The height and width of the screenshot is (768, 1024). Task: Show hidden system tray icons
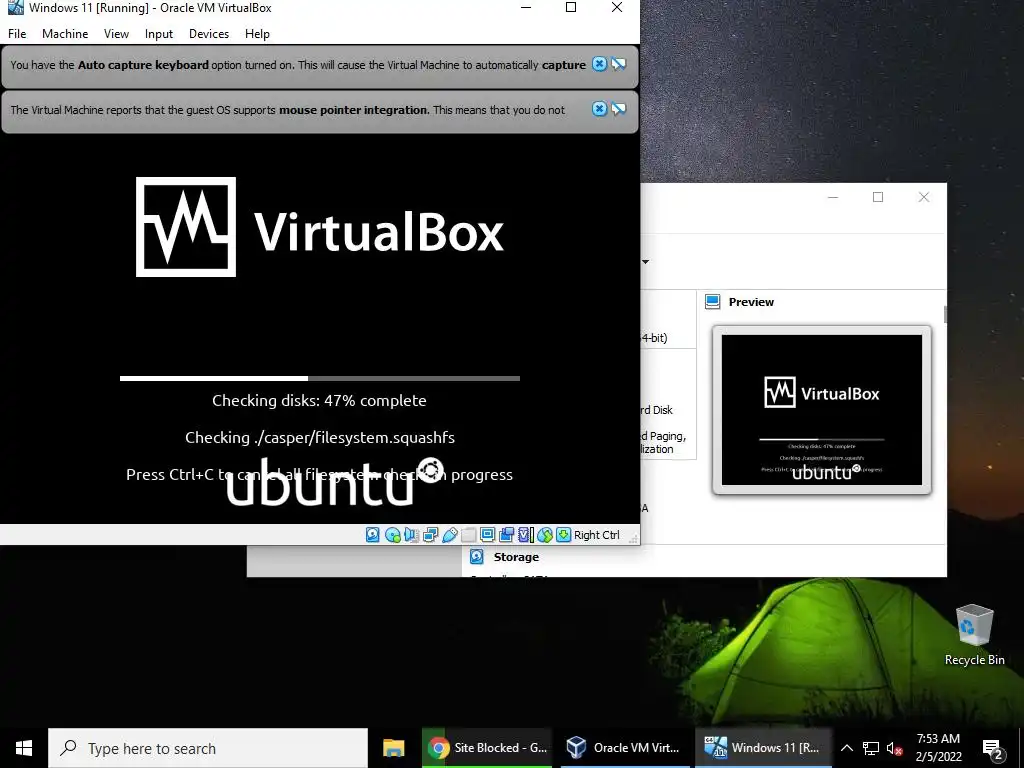846,748
